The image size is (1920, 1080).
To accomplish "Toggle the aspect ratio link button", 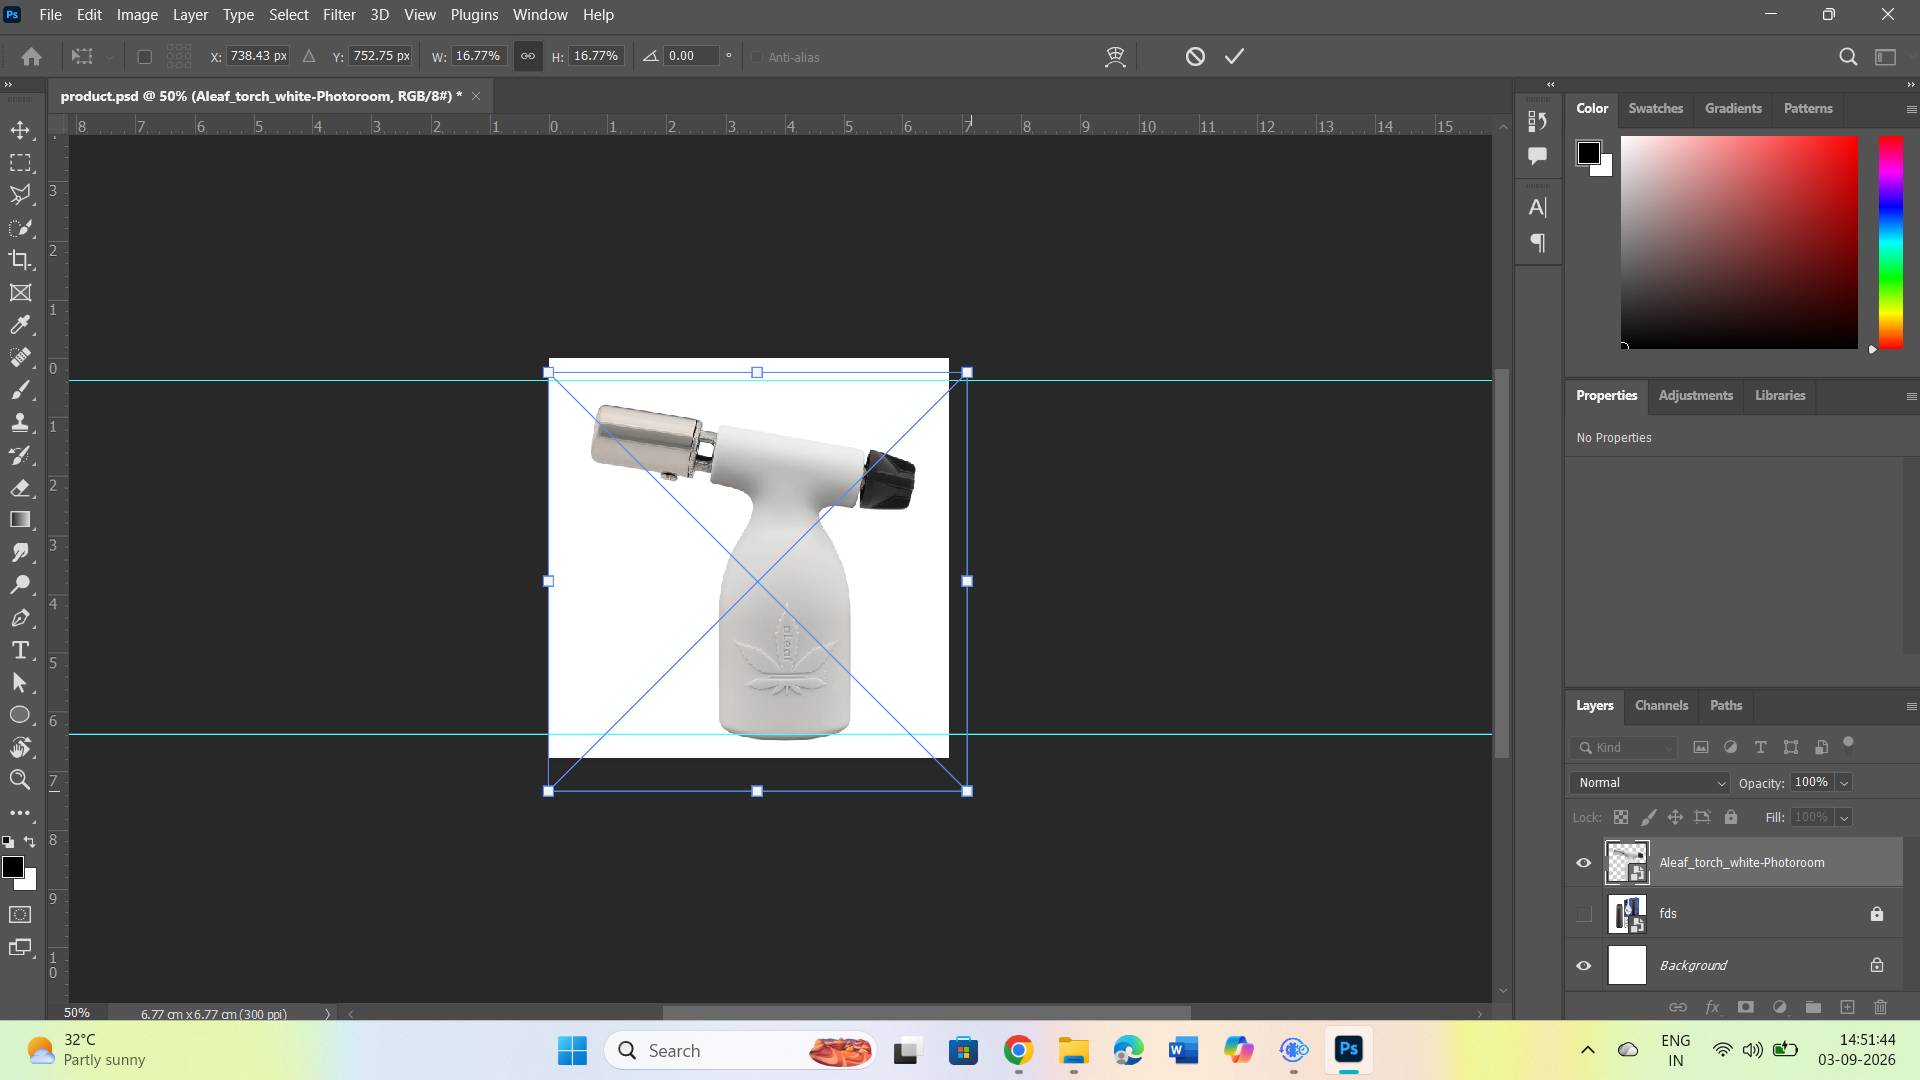I will click(528, 56).
